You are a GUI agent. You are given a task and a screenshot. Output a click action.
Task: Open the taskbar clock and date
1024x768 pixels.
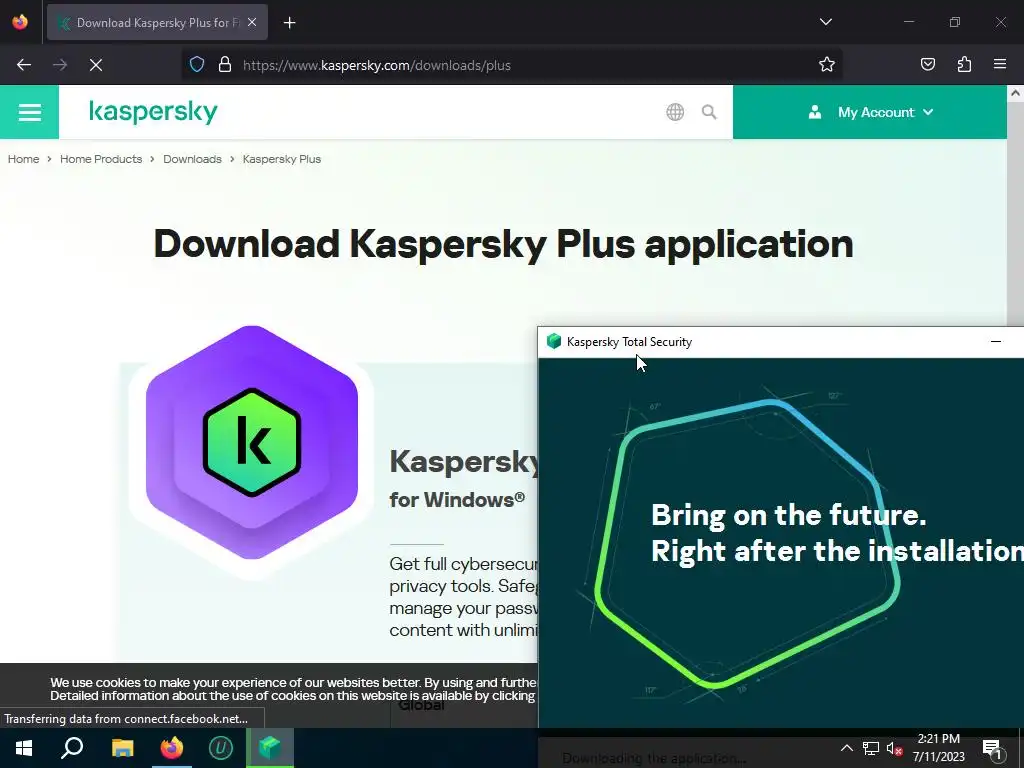point(938,748)
